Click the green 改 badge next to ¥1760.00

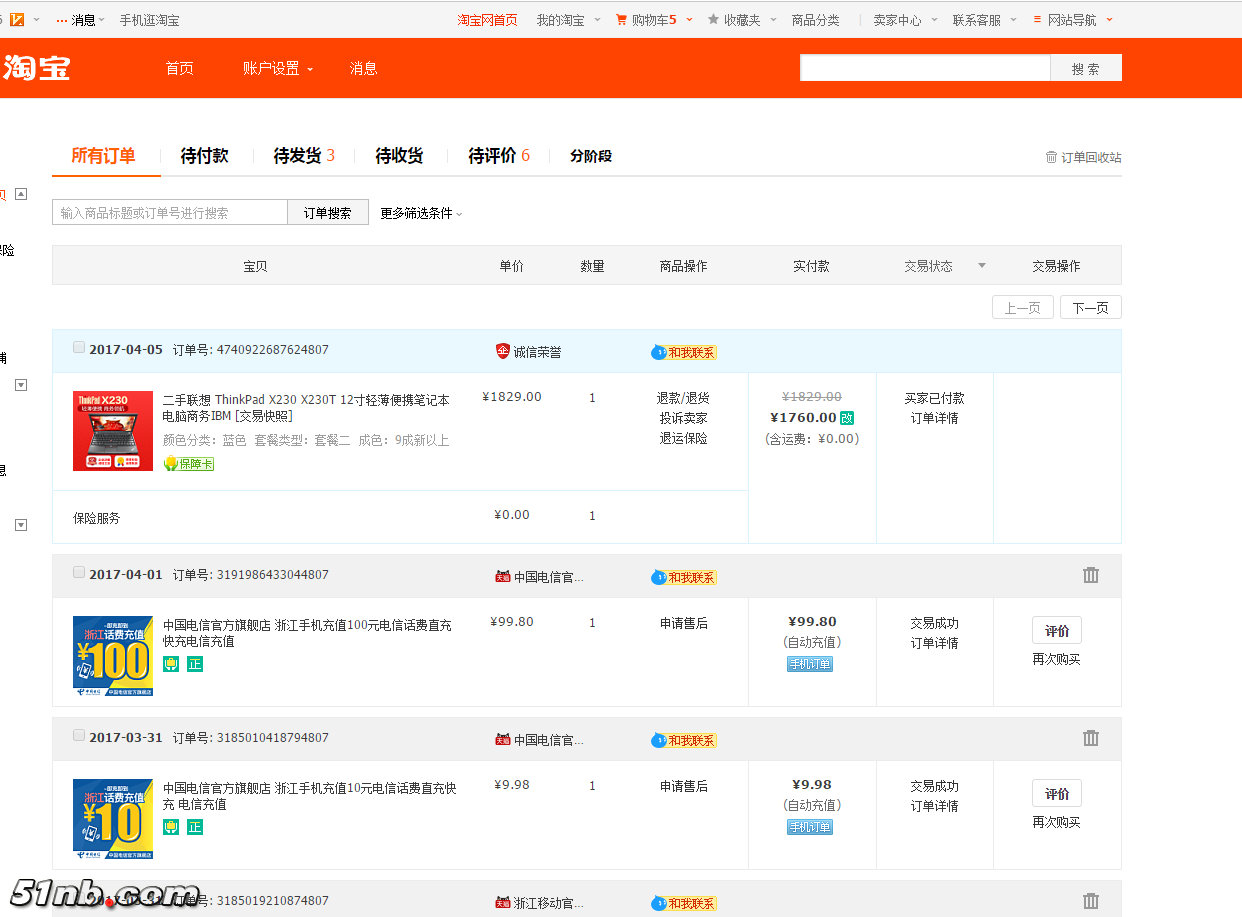pos(847,418)
